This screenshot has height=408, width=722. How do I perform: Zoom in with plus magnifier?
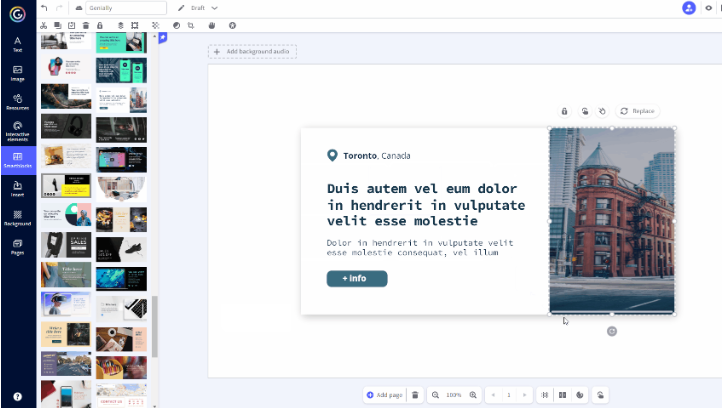(x=473, y=395)
